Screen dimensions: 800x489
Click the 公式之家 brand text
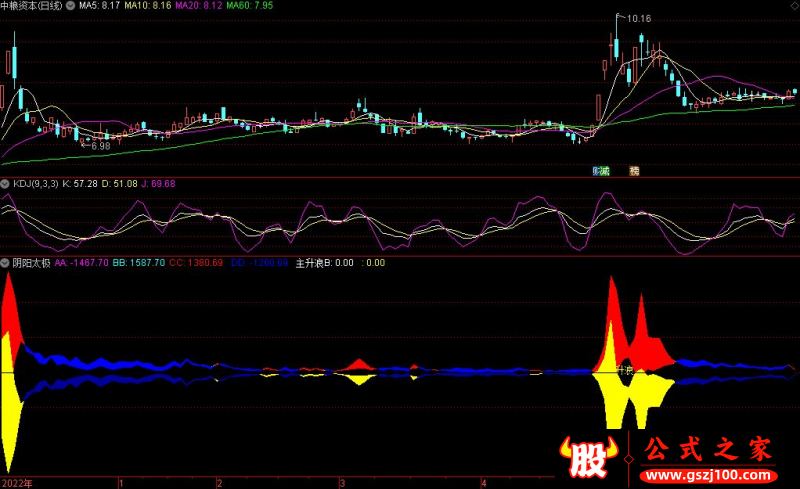coord(708,449)
